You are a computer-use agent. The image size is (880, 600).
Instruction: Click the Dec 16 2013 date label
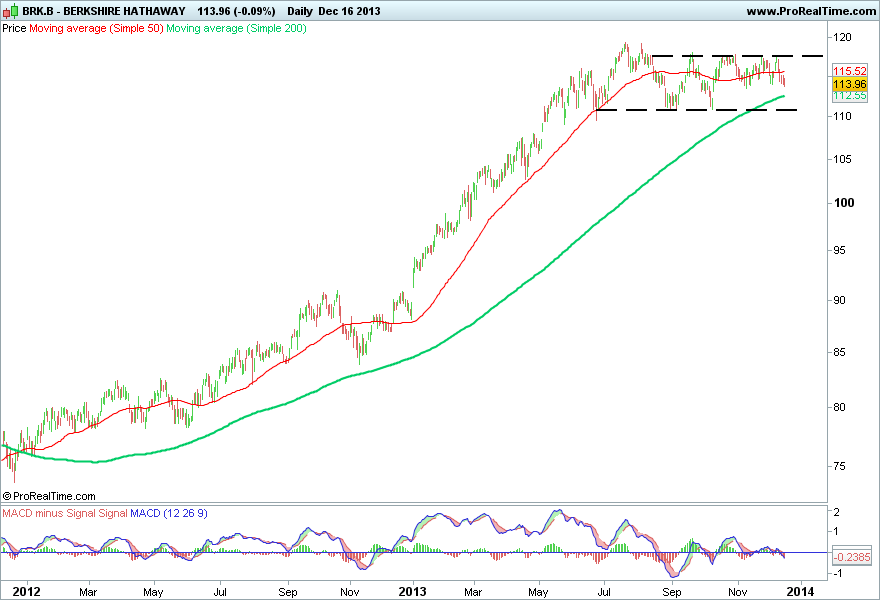(x=349, y=11)
